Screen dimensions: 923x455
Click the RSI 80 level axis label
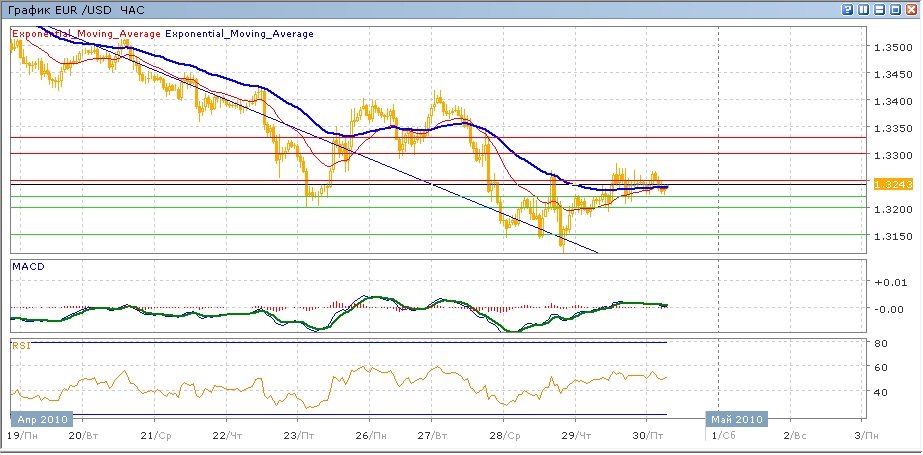point(882,344)
